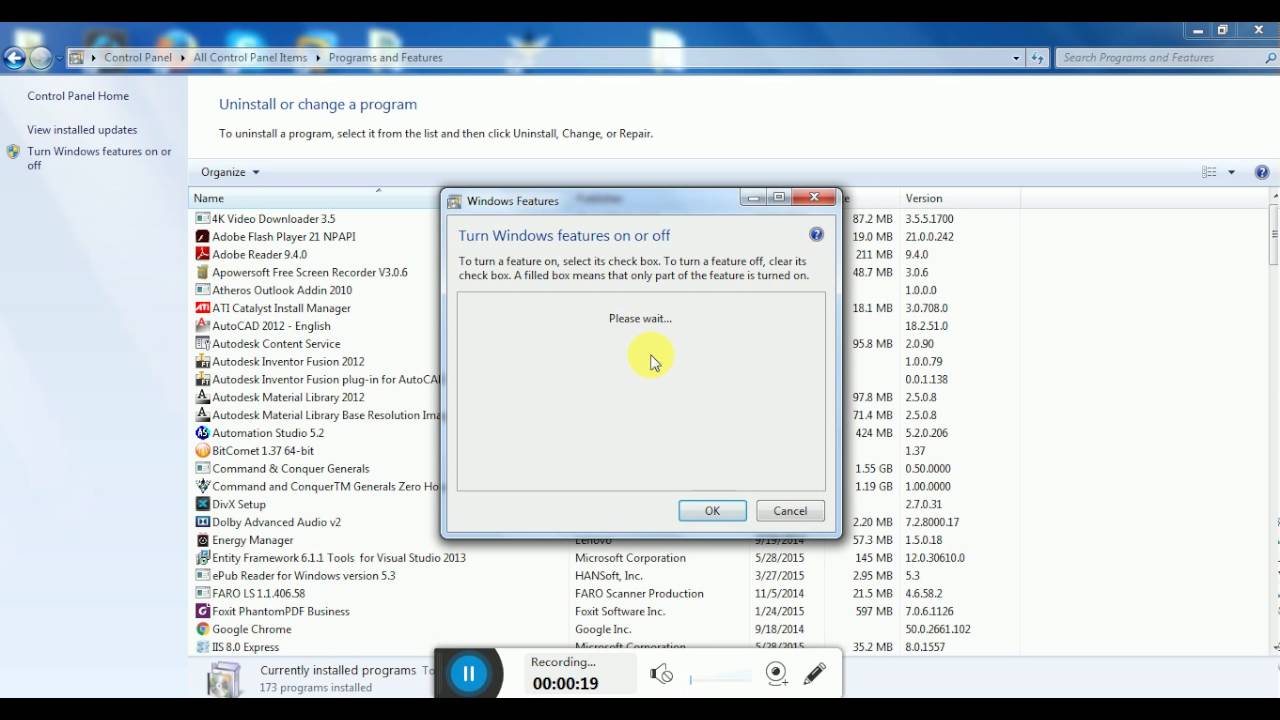Open Control Panel Home link
Screen dimensions: 1280x720
pyautogui.click(x=78, y=96)
